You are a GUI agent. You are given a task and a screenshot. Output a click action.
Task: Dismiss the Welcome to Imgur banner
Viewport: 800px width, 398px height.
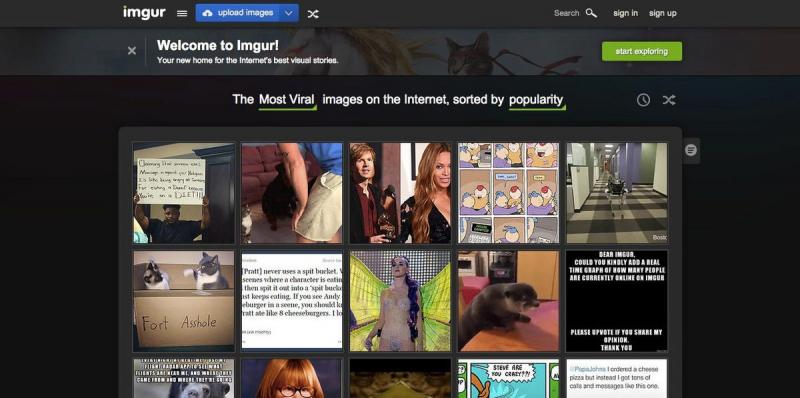pyautogui.click(x=132, y=51)
